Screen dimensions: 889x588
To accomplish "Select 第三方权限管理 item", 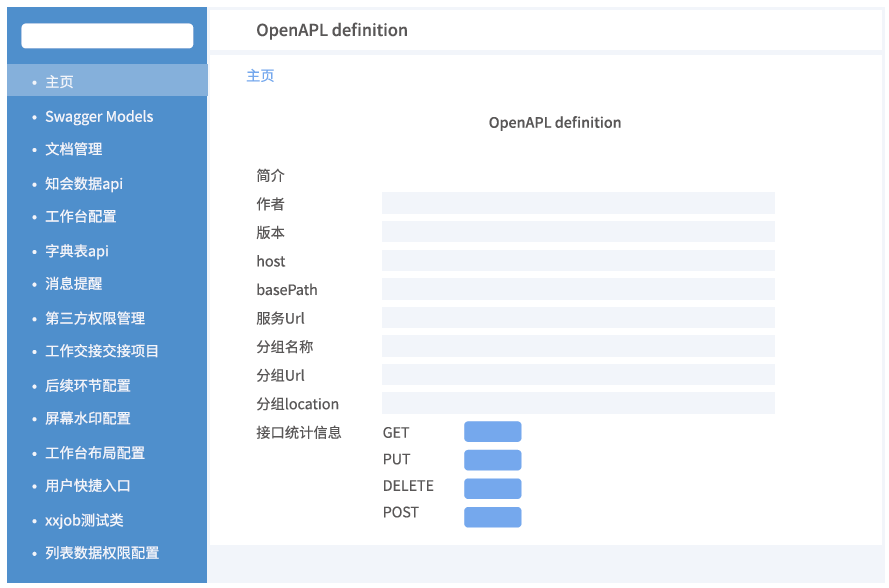I will [x=95, y=318].
